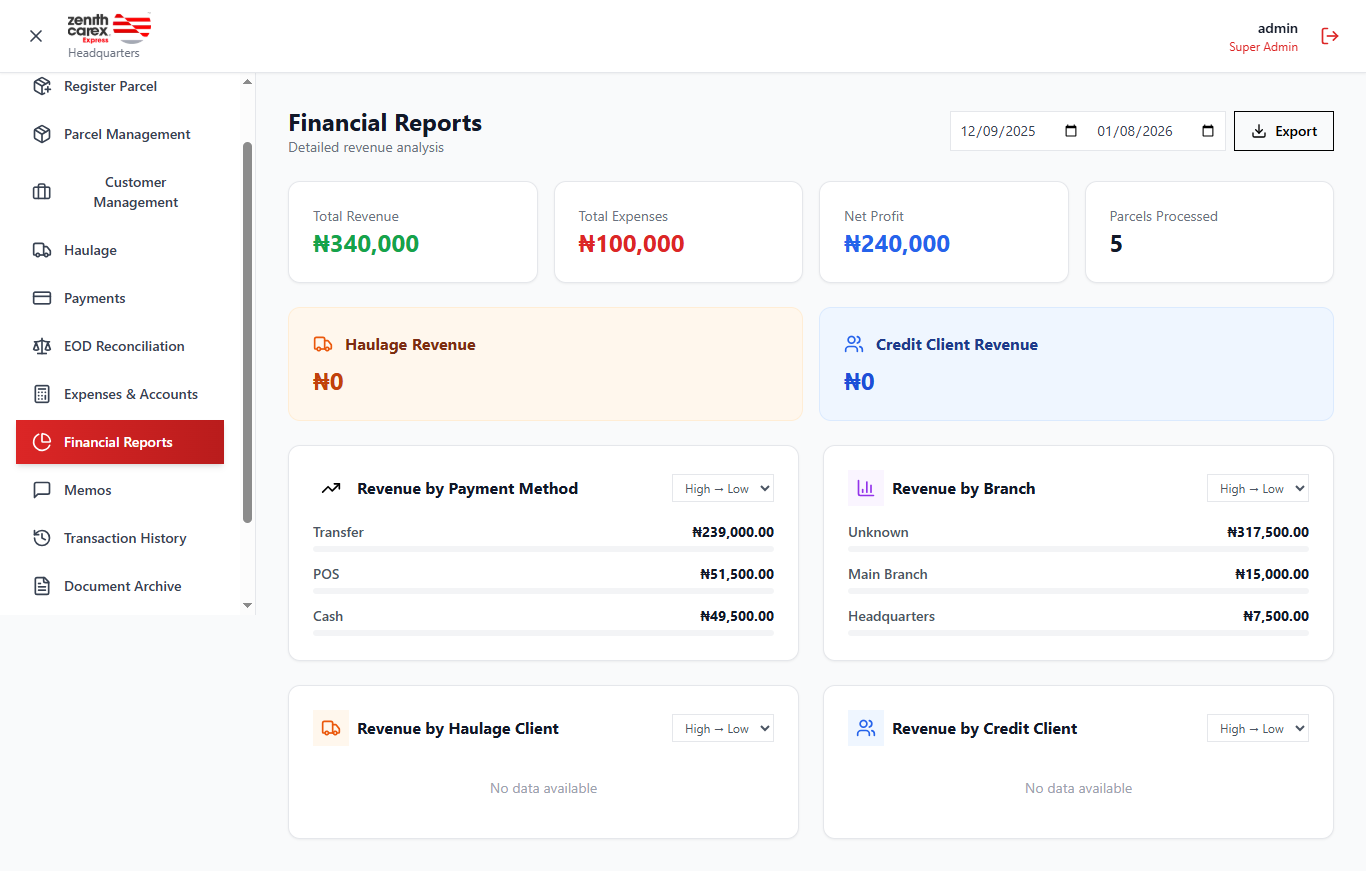
Task: Open the start date calendar picker icon
Action: click(1071, 131)
